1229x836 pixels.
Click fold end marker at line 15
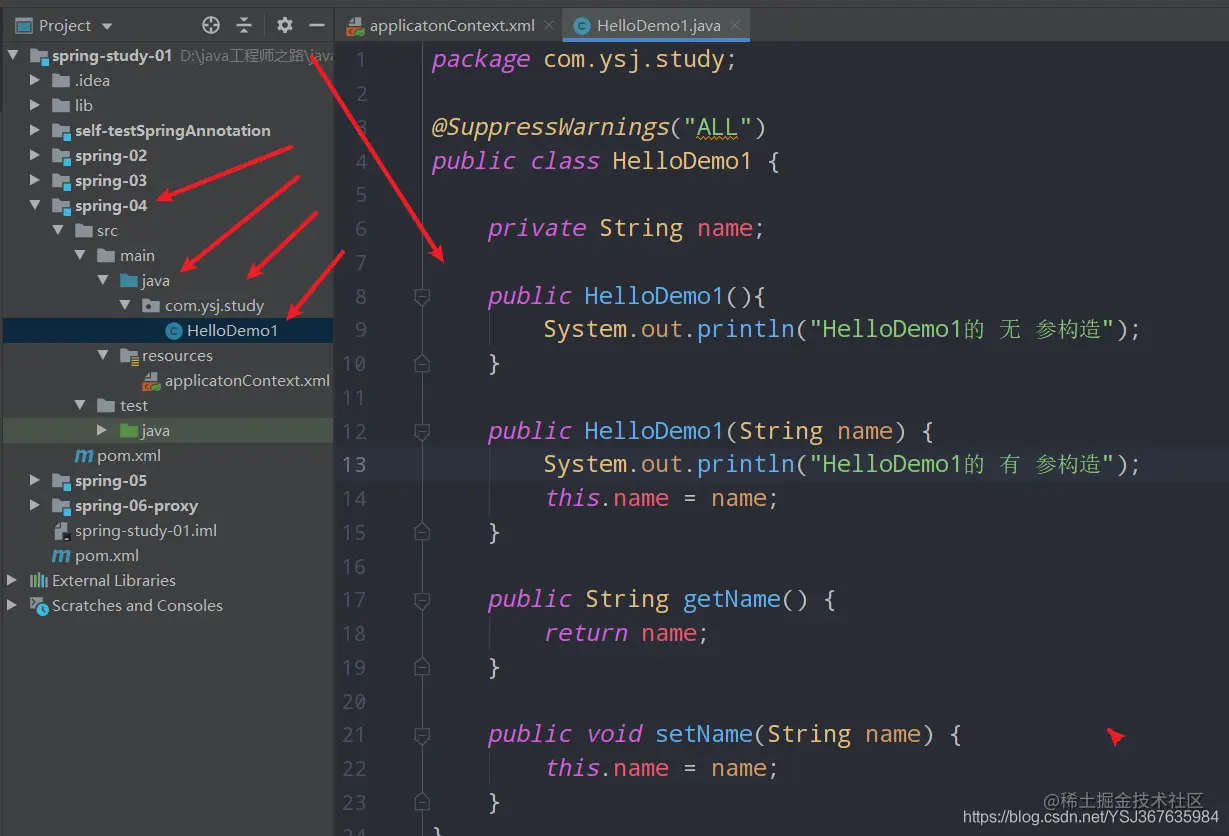[x=422, y=532]
